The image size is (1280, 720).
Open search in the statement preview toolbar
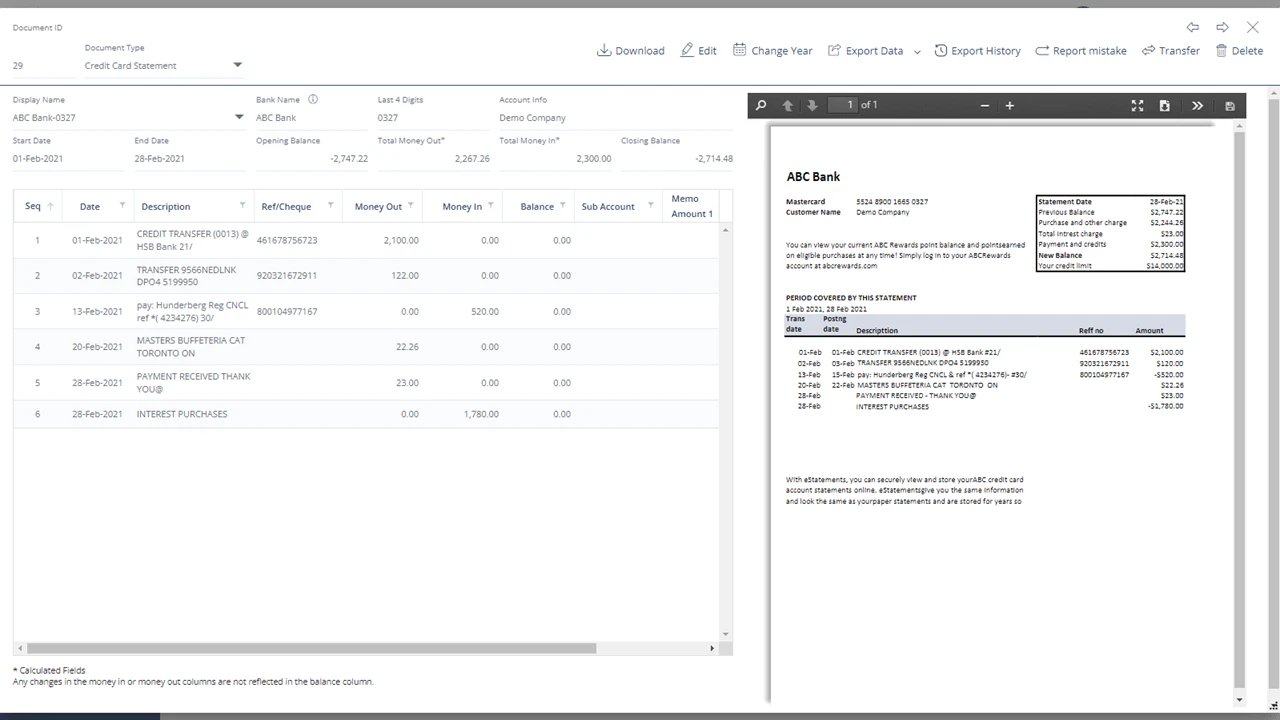(761, 105)
